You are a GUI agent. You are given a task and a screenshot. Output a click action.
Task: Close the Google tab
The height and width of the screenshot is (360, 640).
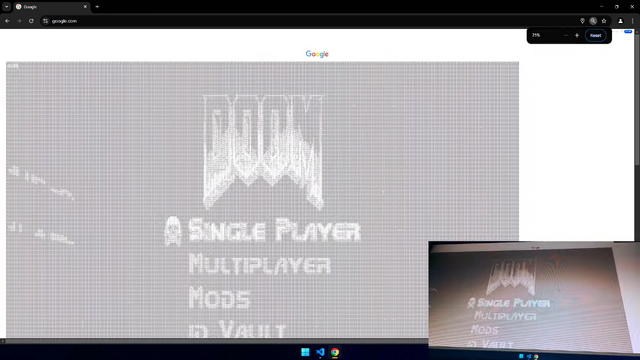tap(85, 7)
